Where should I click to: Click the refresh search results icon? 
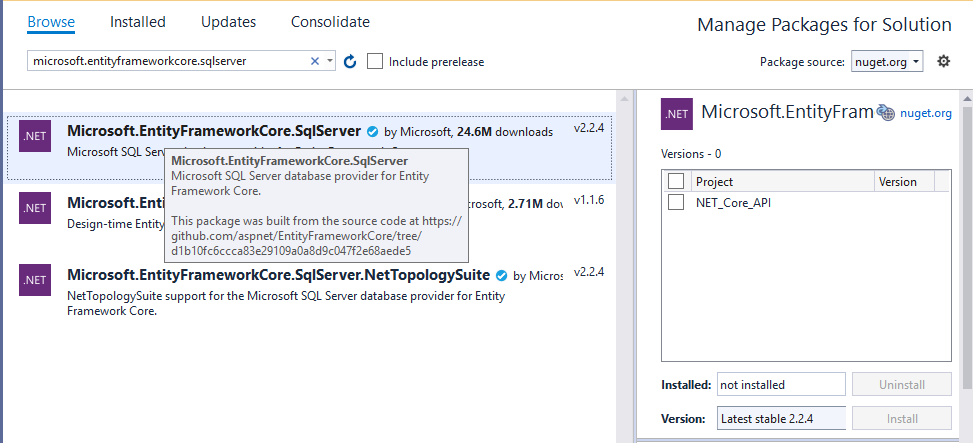350,62
